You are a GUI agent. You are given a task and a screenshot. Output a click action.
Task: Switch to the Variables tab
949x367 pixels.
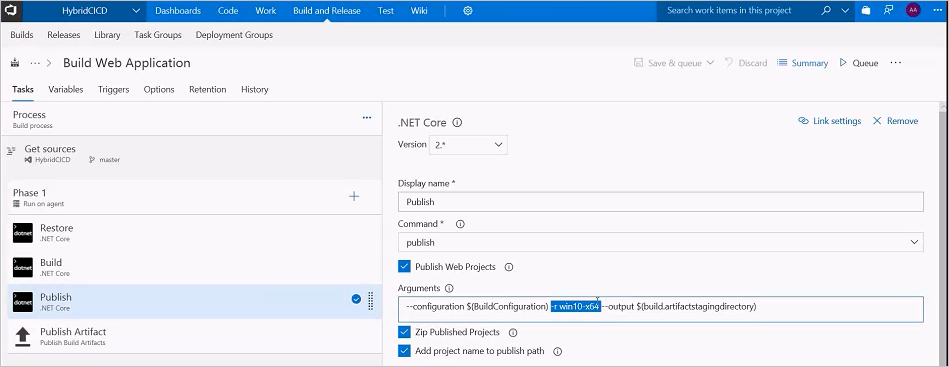pyautogui.click(x=66, y=90)
